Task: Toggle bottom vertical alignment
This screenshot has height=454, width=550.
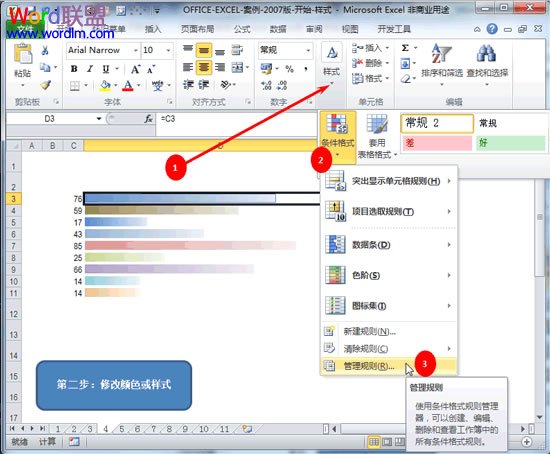Action: (x=220, y=51)
